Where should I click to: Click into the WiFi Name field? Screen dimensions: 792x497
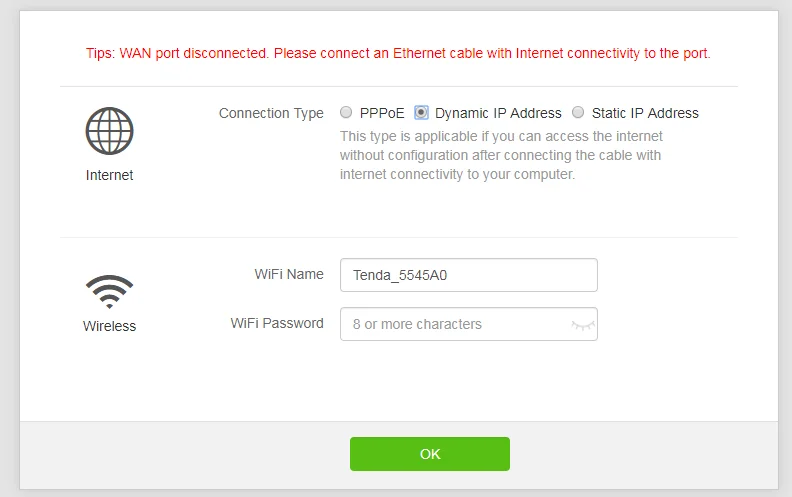pos(468,275)
